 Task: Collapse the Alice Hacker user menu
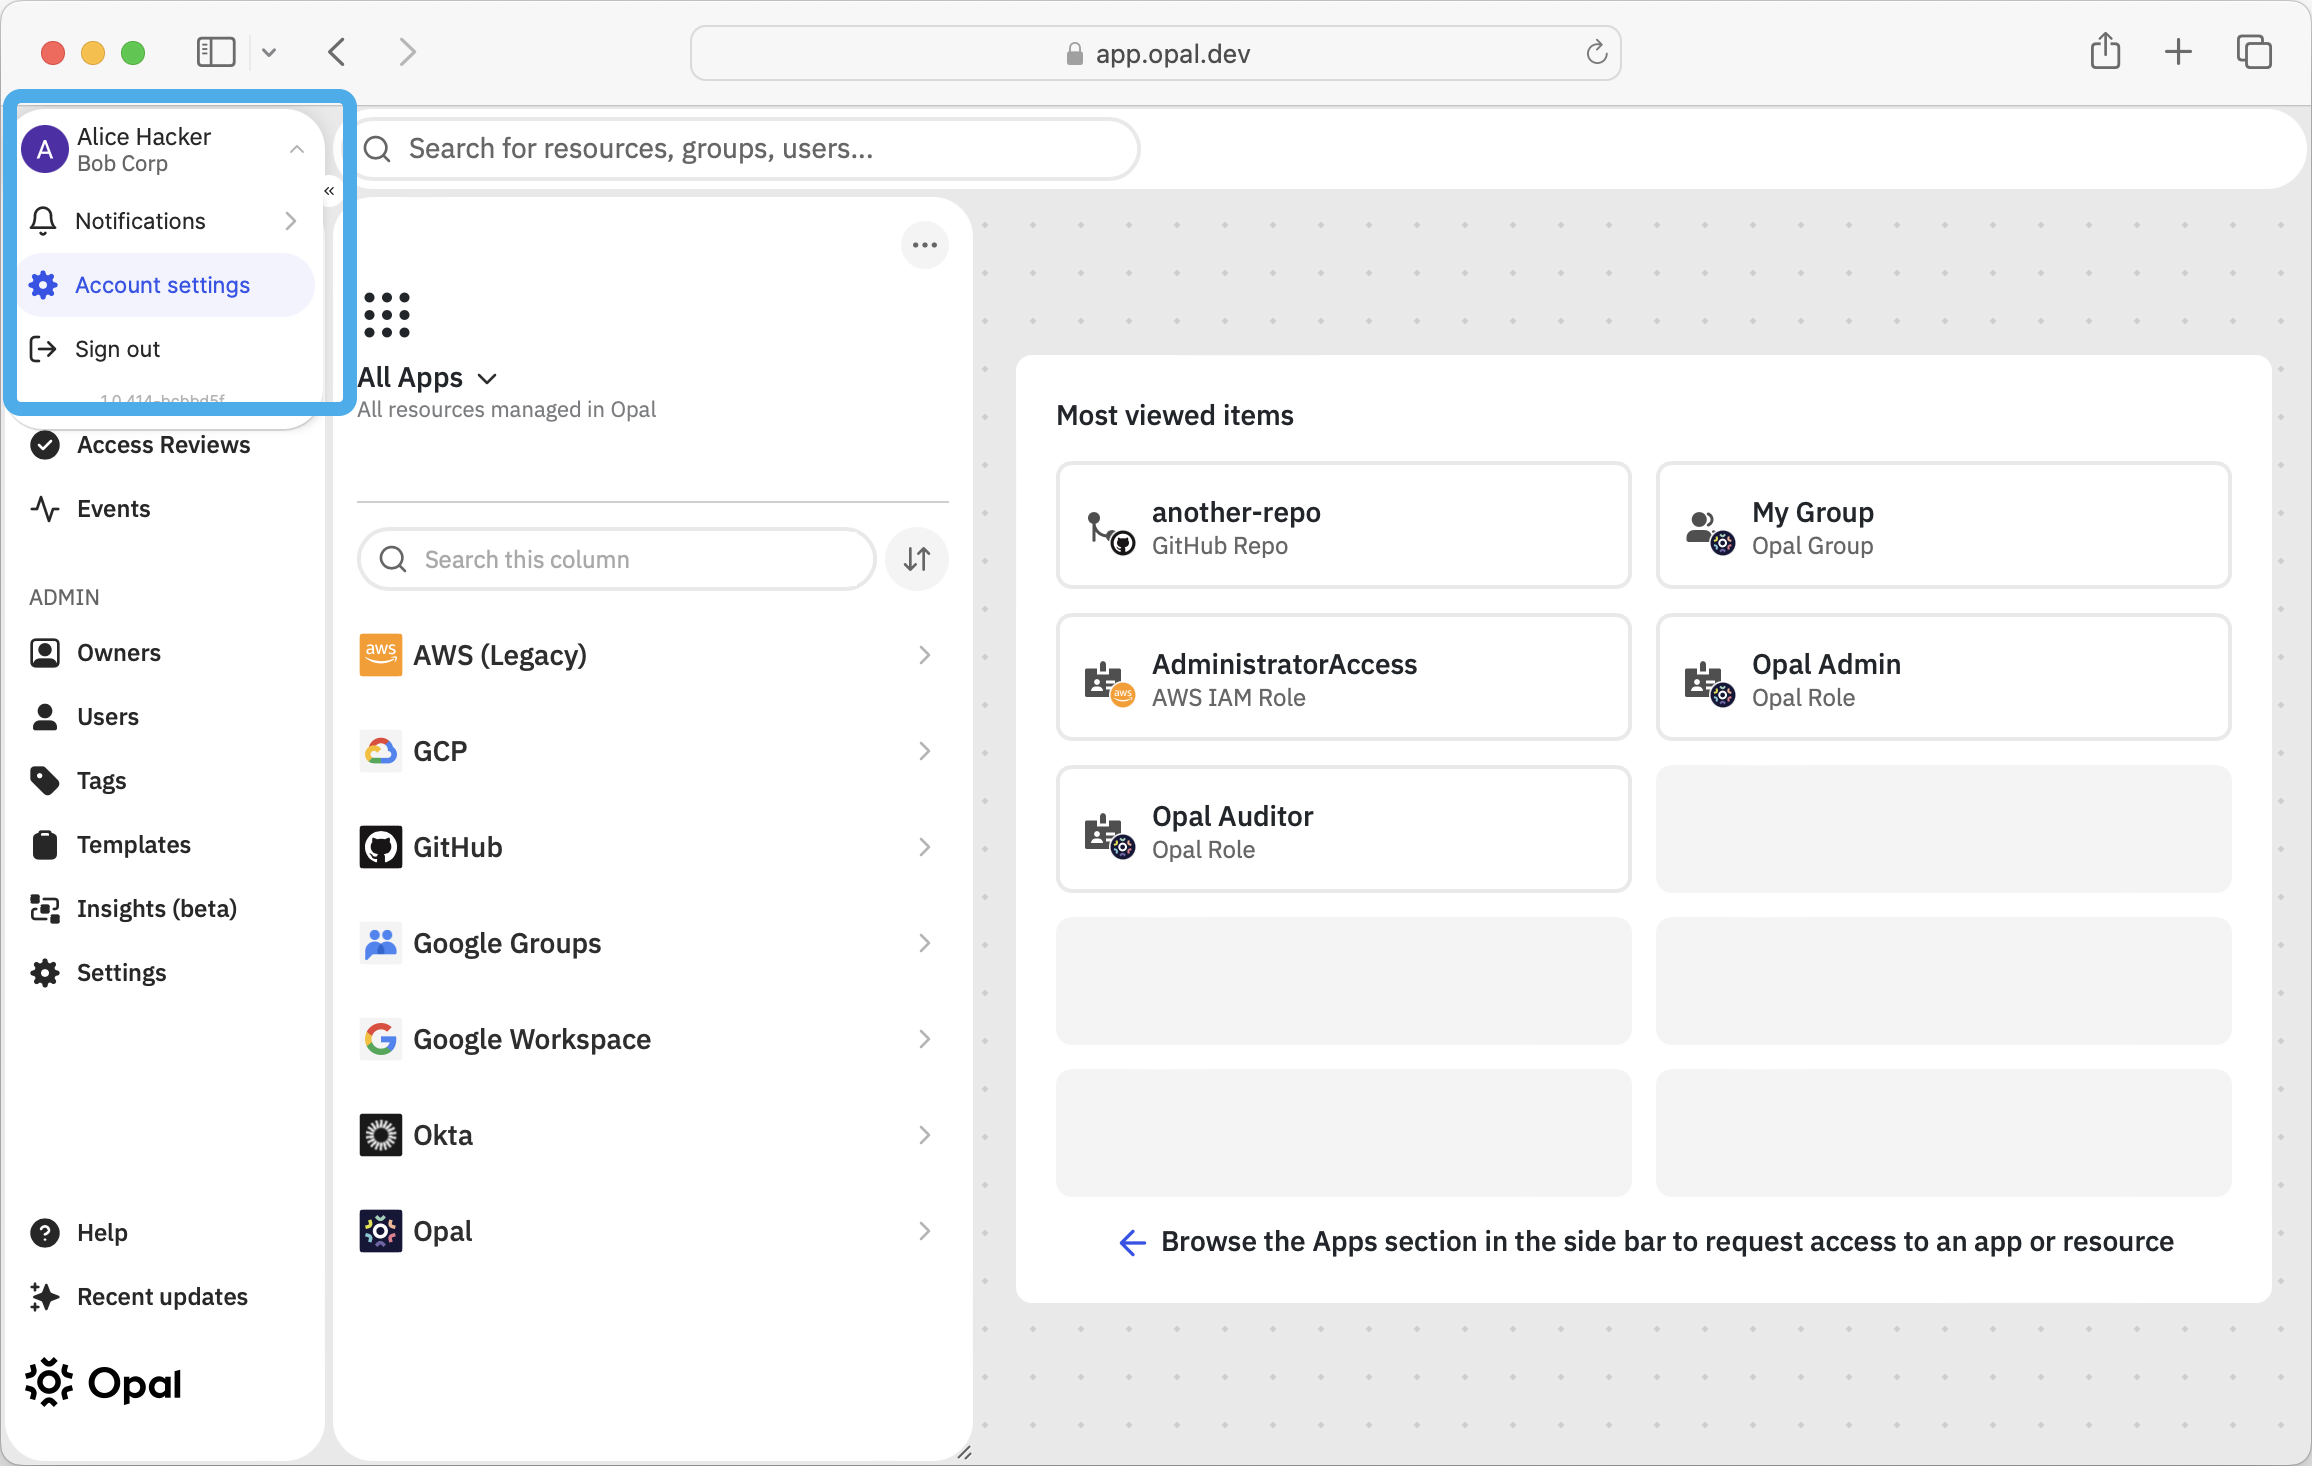(x=297, y=149)
